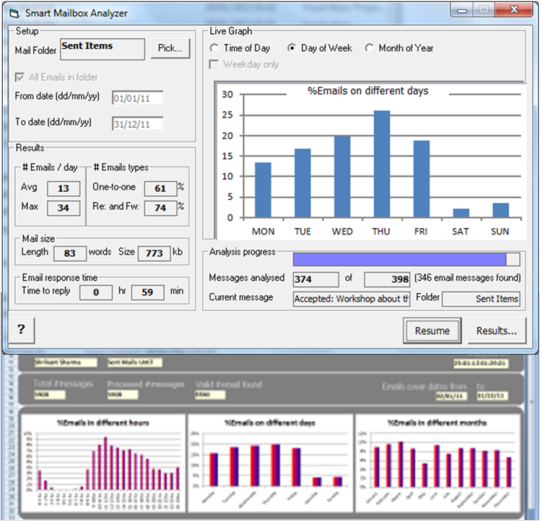Click the THU bar in live graph
The image size is (540, 521).
click(x=382, y=164)
